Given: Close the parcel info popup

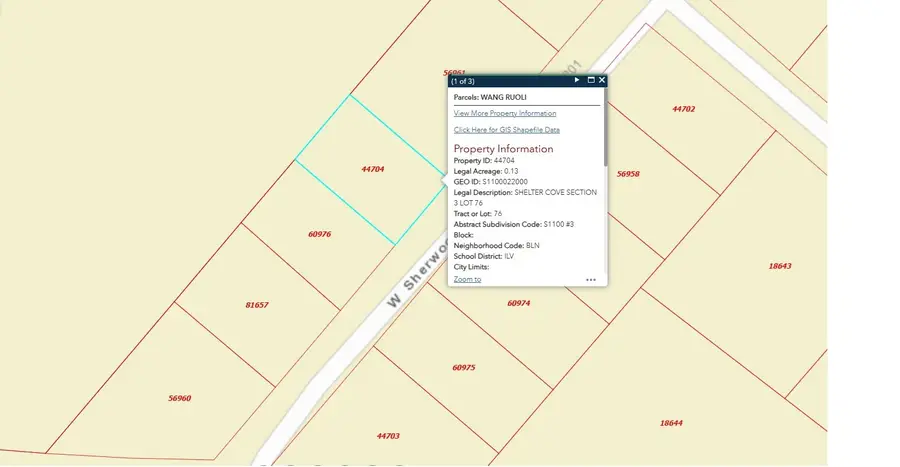Looking at the screenshot, I should tap(602, 80).
